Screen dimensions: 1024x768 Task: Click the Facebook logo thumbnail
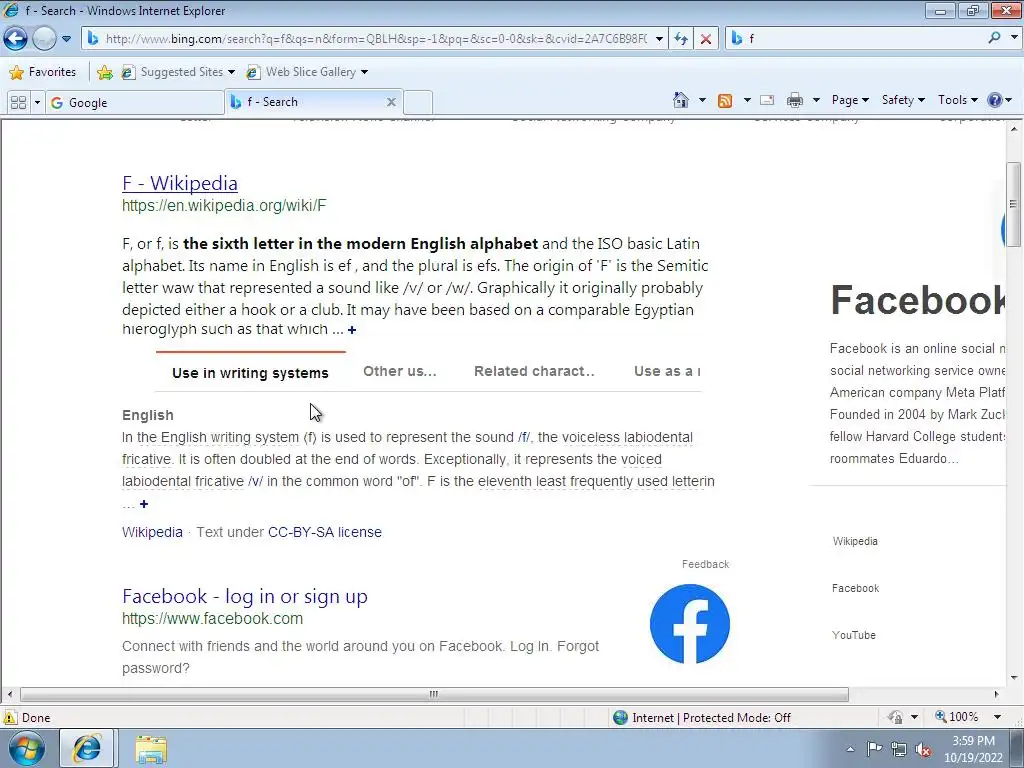pos(690,624)
